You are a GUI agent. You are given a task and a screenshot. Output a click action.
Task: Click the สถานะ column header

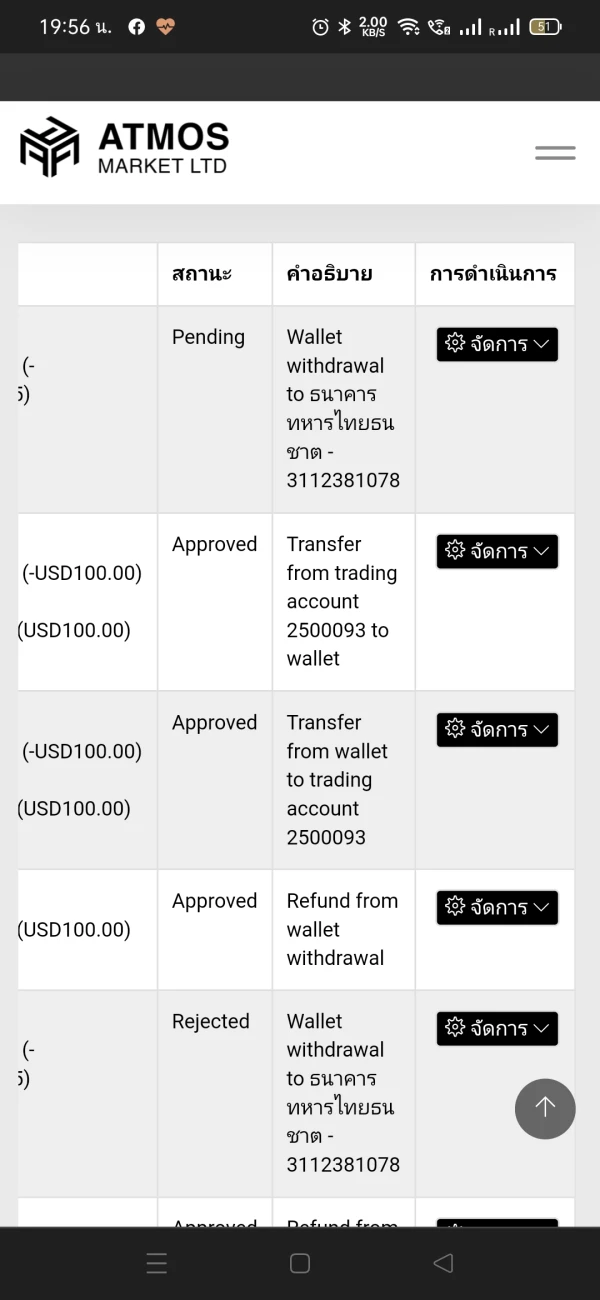coord(202,274)
